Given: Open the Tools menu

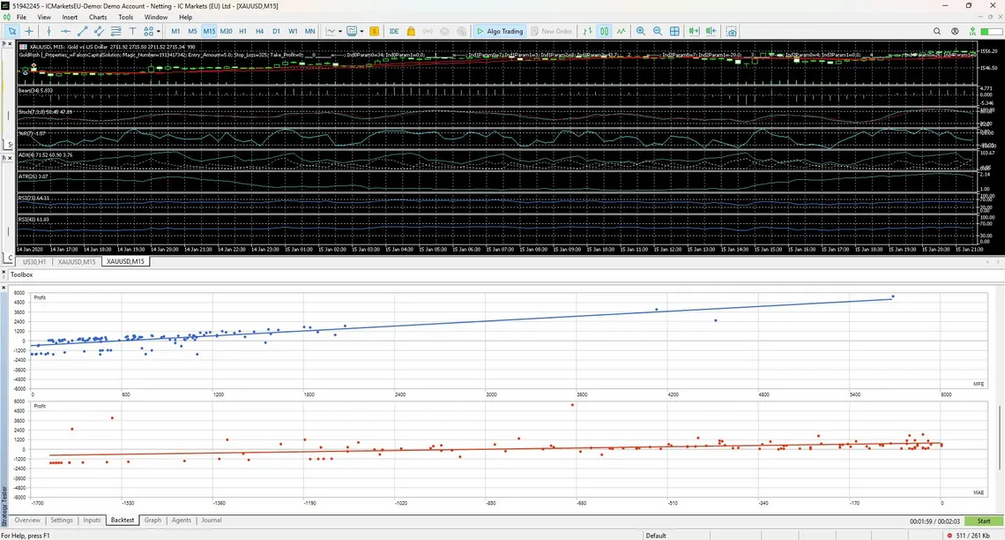Looking at the screenshot, I should pos(126,17).
